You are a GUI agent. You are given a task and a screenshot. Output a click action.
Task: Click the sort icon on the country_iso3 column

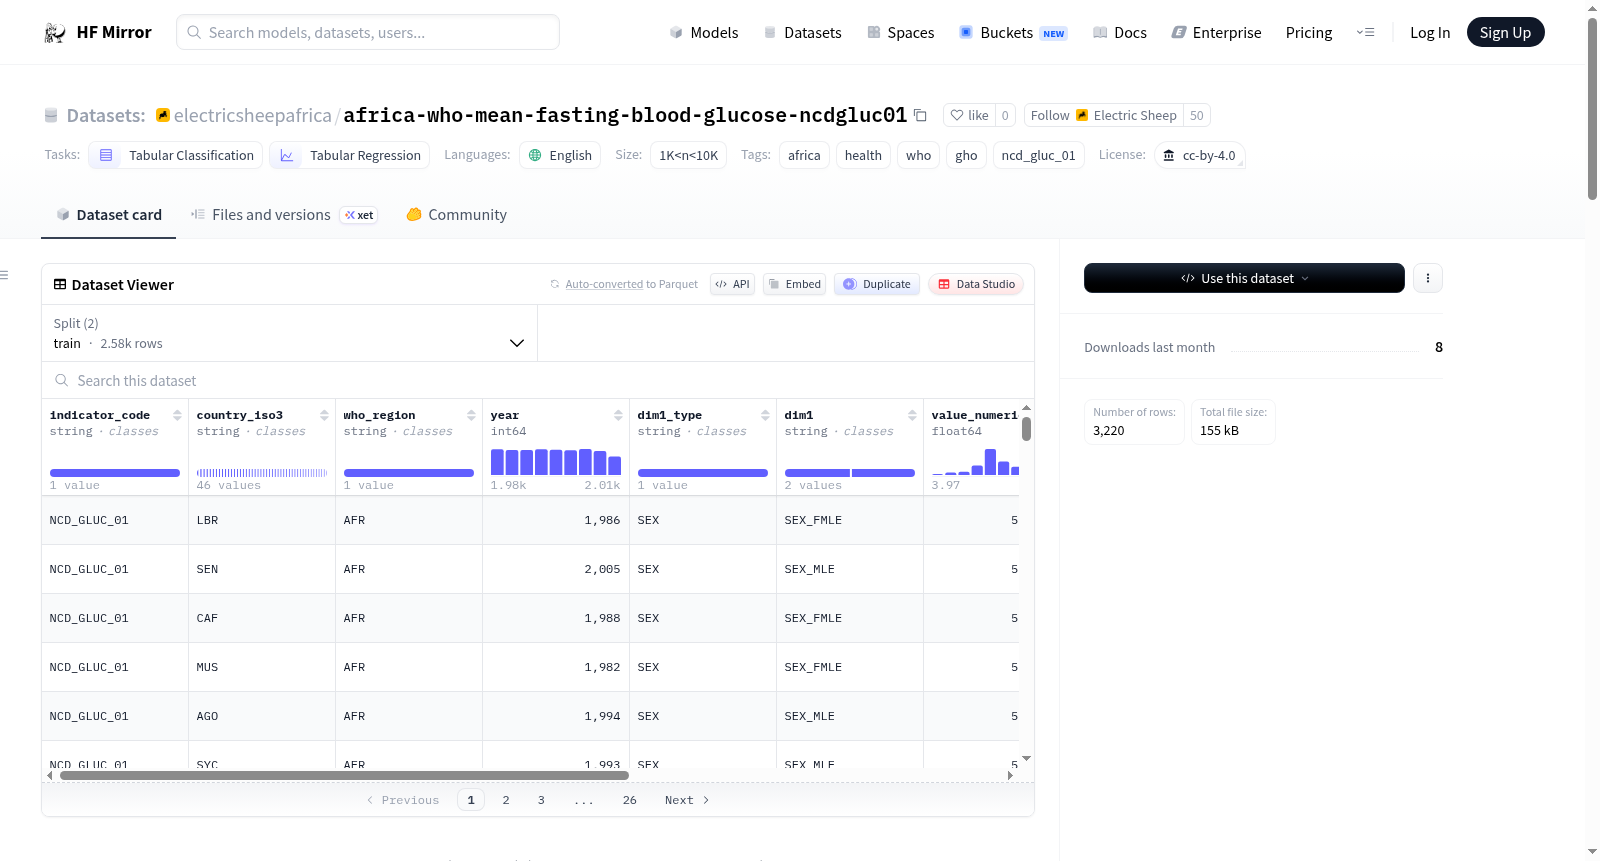point(324,415)
